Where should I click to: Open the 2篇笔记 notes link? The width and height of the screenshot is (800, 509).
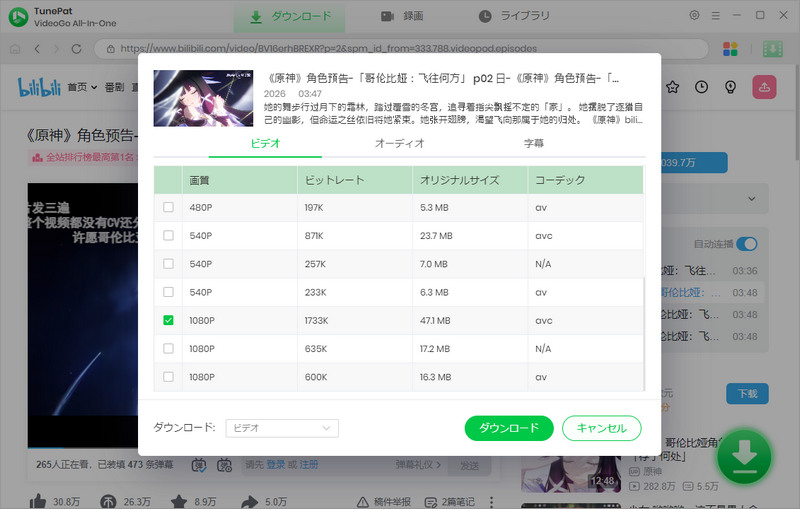[449, 502]
